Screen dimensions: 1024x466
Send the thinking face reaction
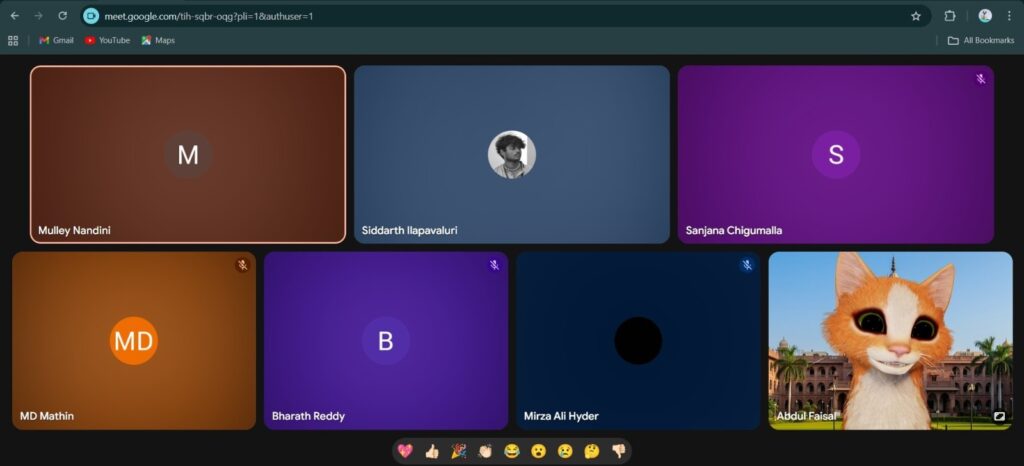pos(591,451)
